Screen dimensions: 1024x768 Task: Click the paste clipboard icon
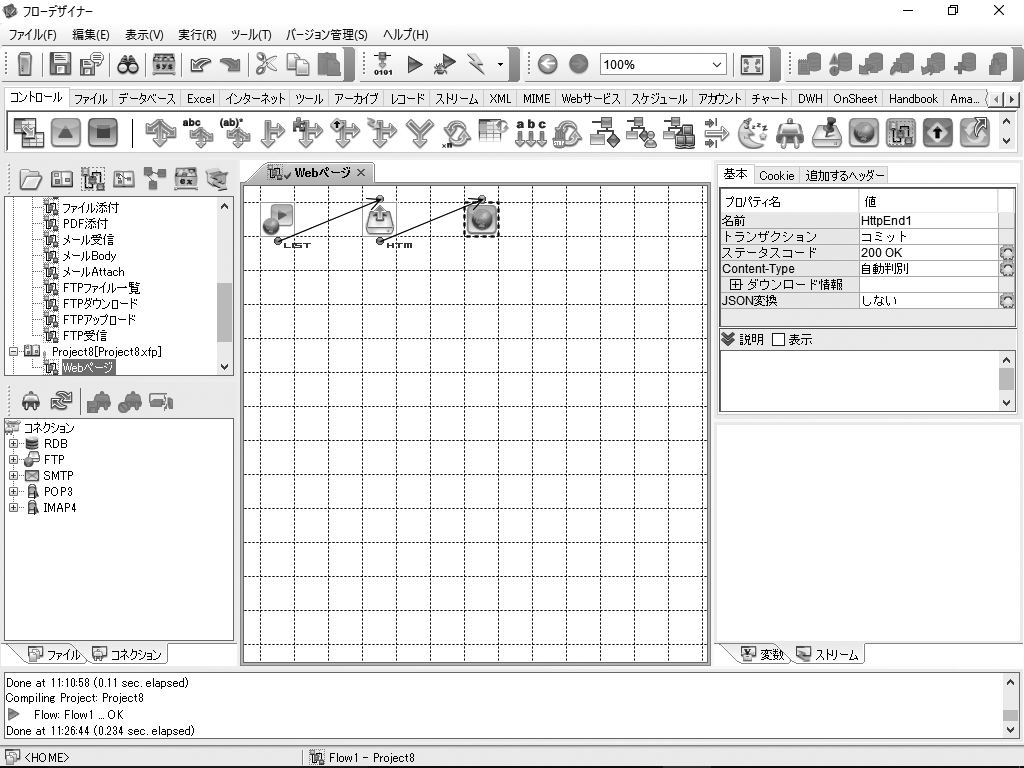coord(329,64)
